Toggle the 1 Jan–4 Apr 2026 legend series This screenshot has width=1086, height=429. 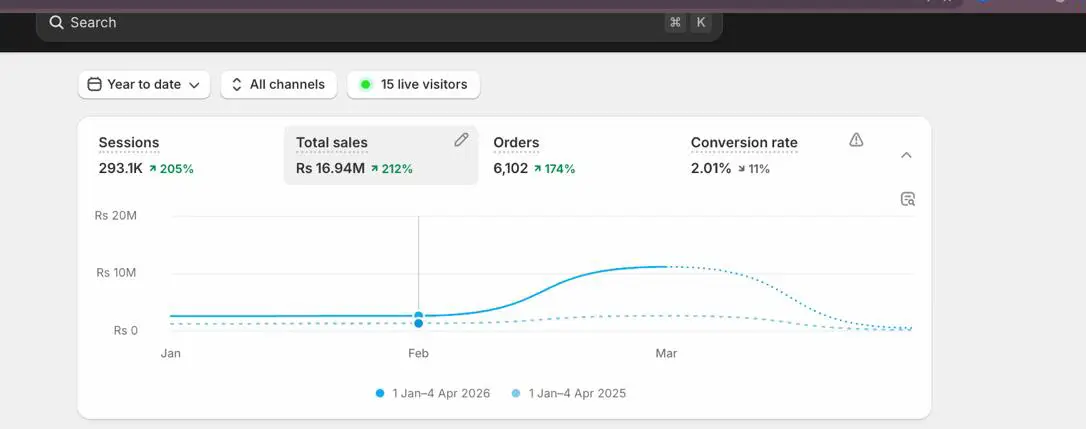click(433, 393)
